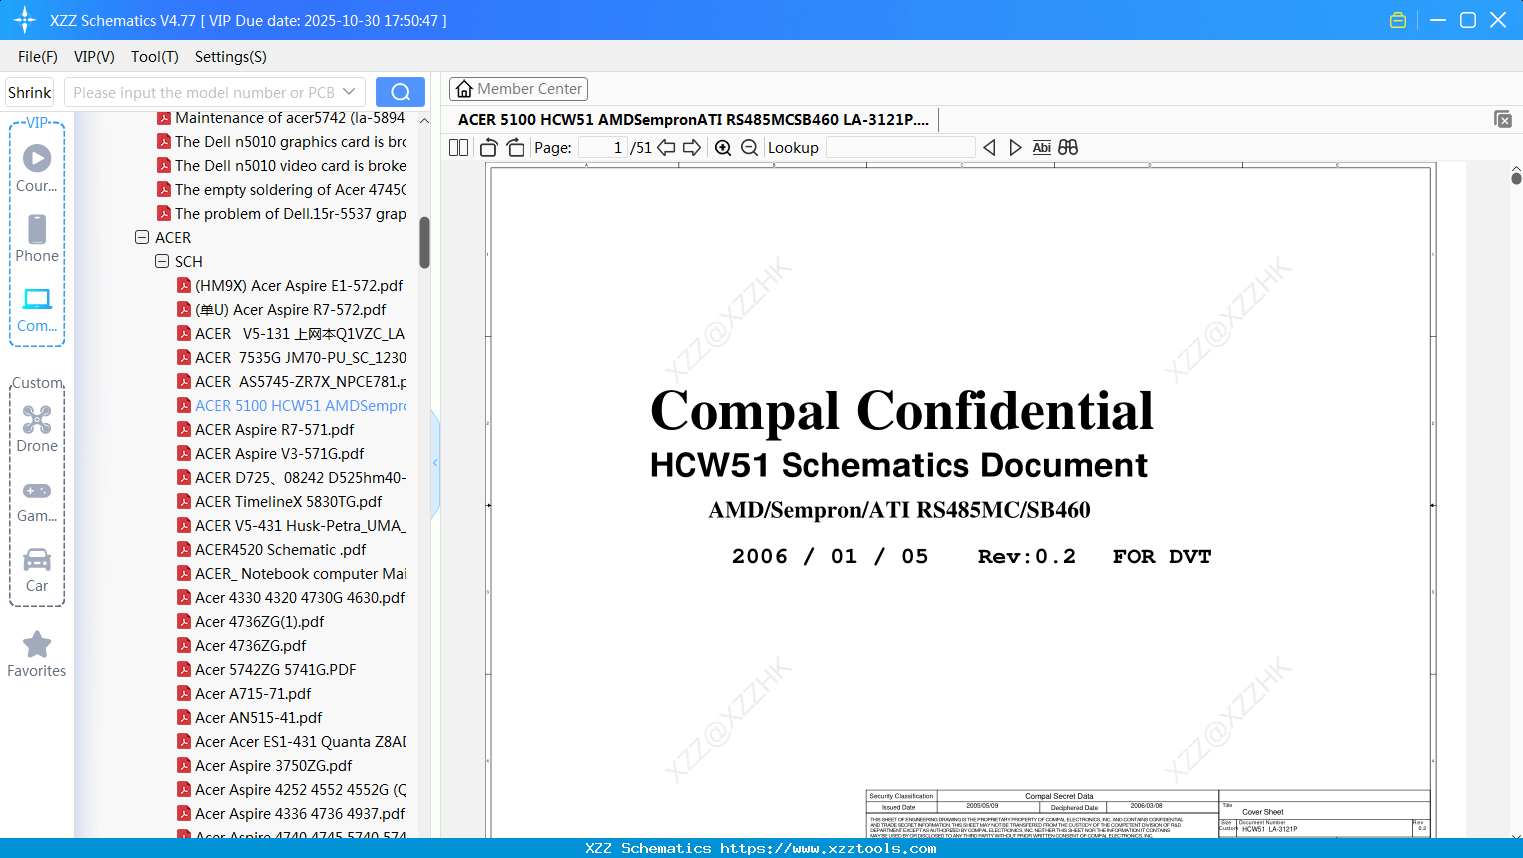Select the Computer category
The height and width of the screenshot is (858, 1523).
pos(37,310)
